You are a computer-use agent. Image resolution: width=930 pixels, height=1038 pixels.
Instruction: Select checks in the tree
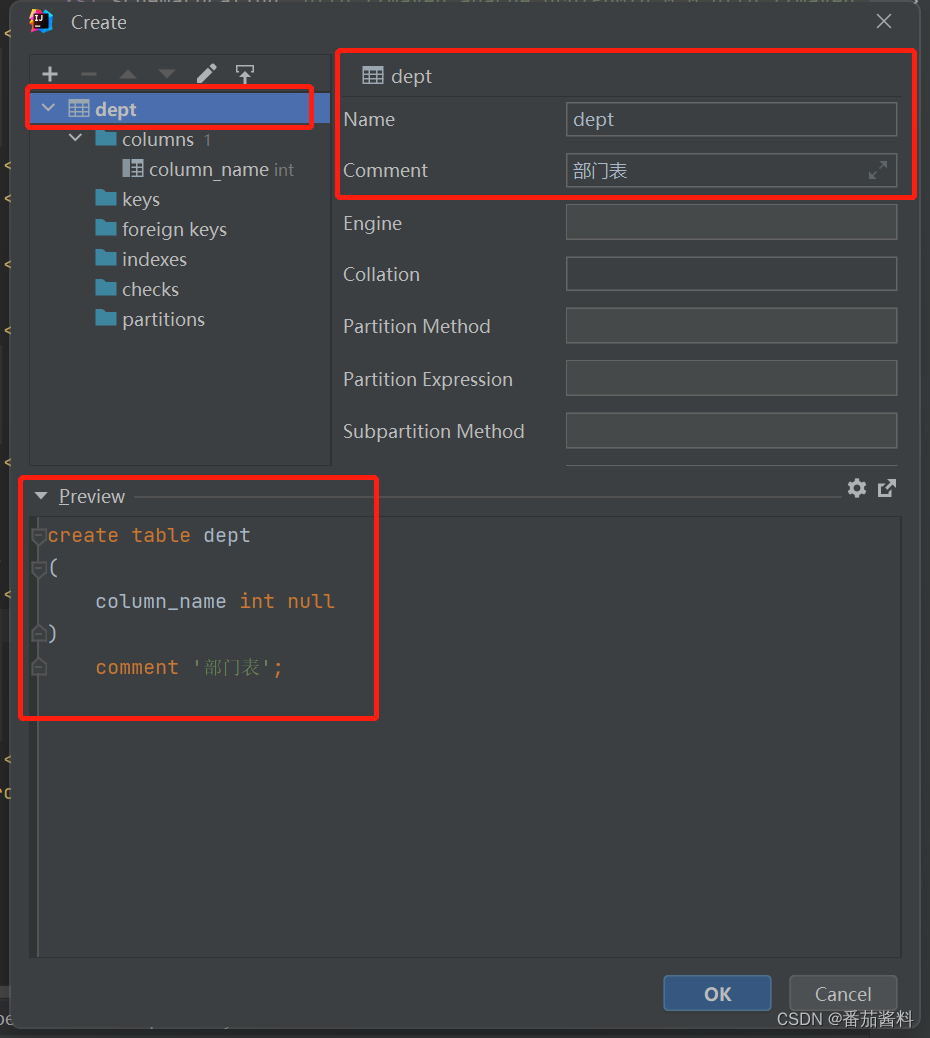180,289
